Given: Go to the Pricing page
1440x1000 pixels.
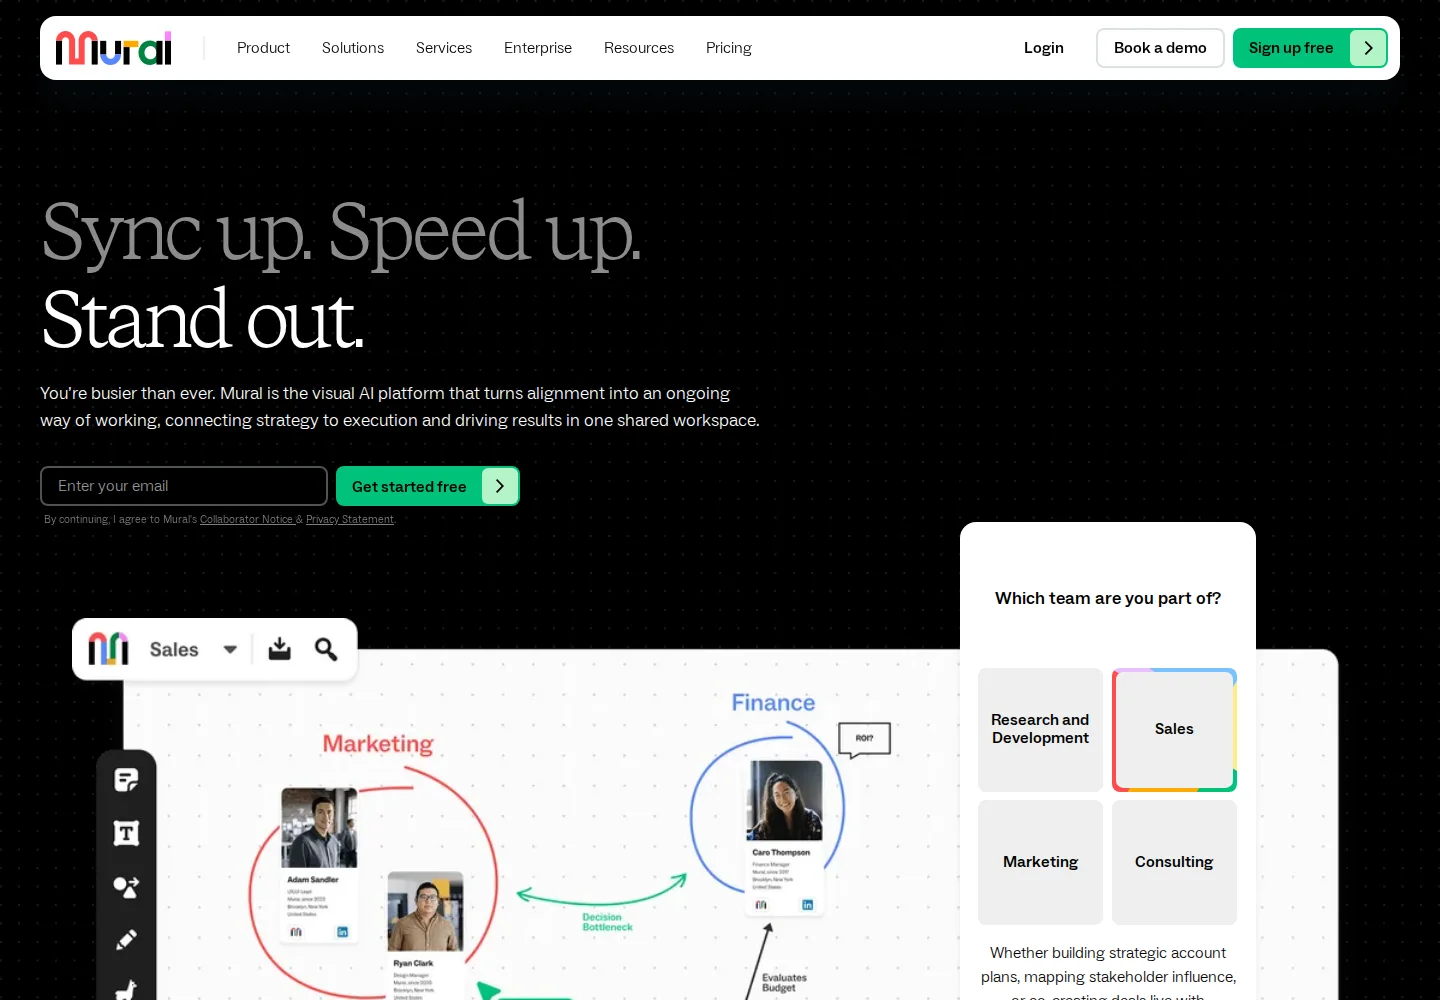Looking at the screenshot, I should pyautogui.click(x=729, y=48).
